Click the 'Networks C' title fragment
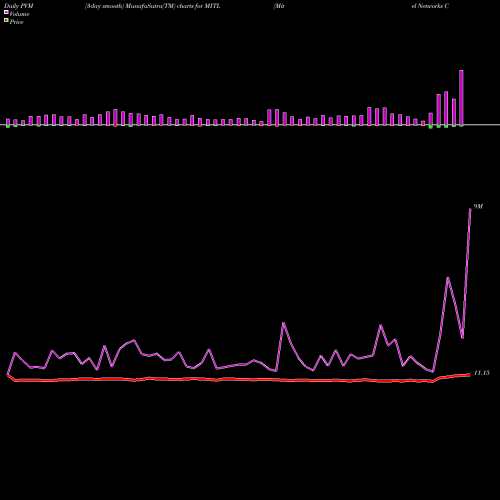Image resolution: width=500 pixels, height=500 pixels. 433,6
